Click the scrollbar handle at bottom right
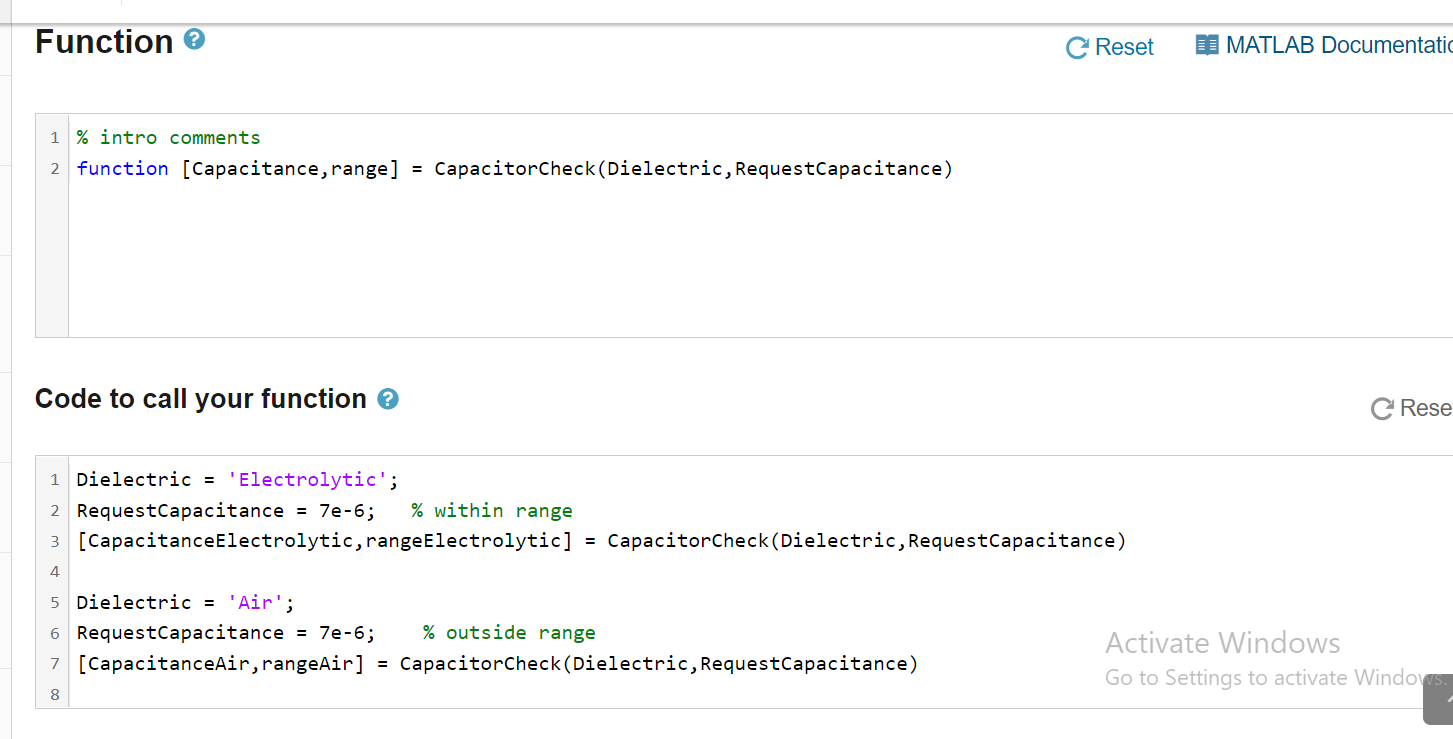1453x739 pixels. [x=1437, y=700]
